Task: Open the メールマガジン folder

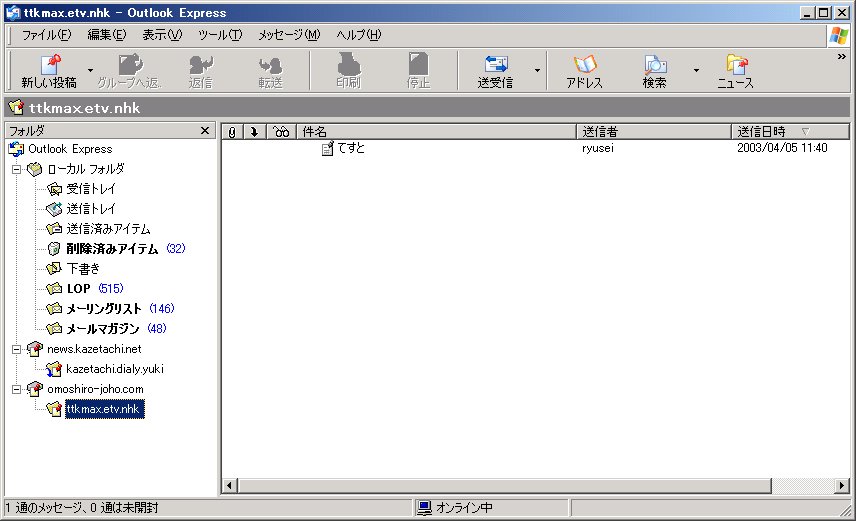Action: pyautogui.click(x=103, y=329)
